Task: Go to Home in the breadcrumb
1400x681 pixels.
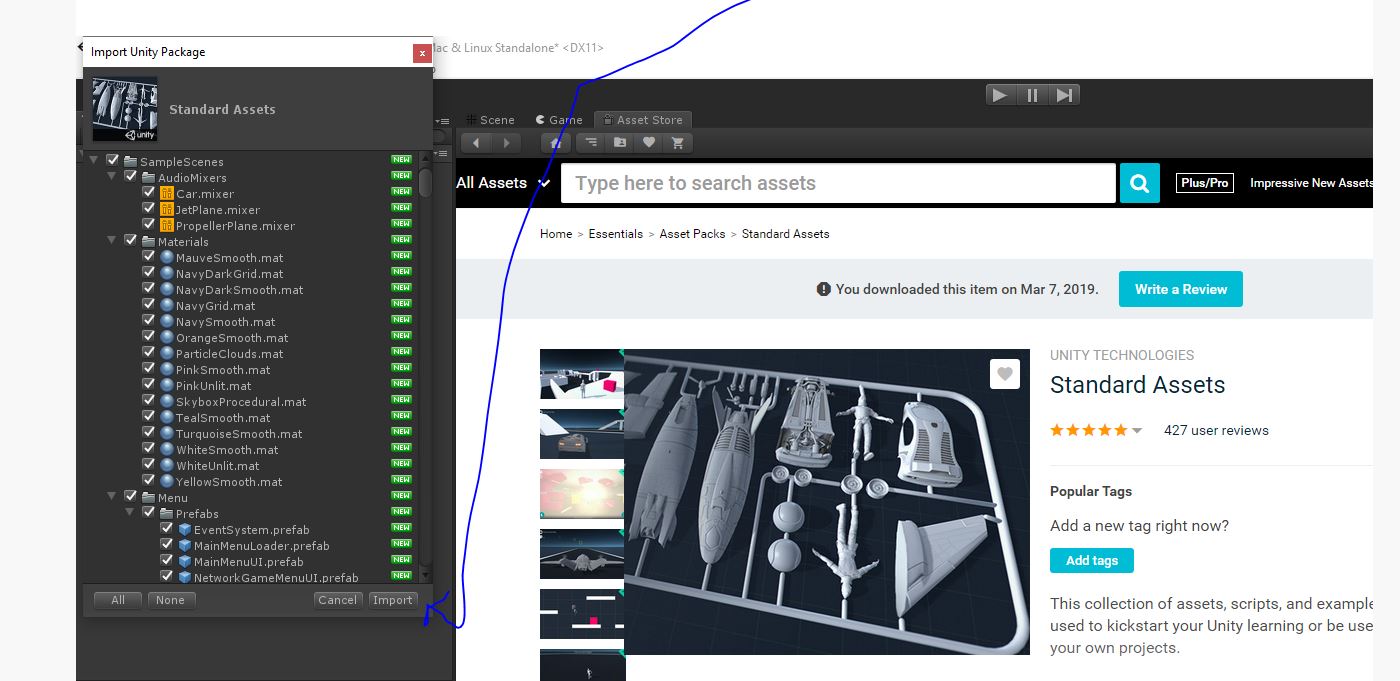Action: [556, 234]
